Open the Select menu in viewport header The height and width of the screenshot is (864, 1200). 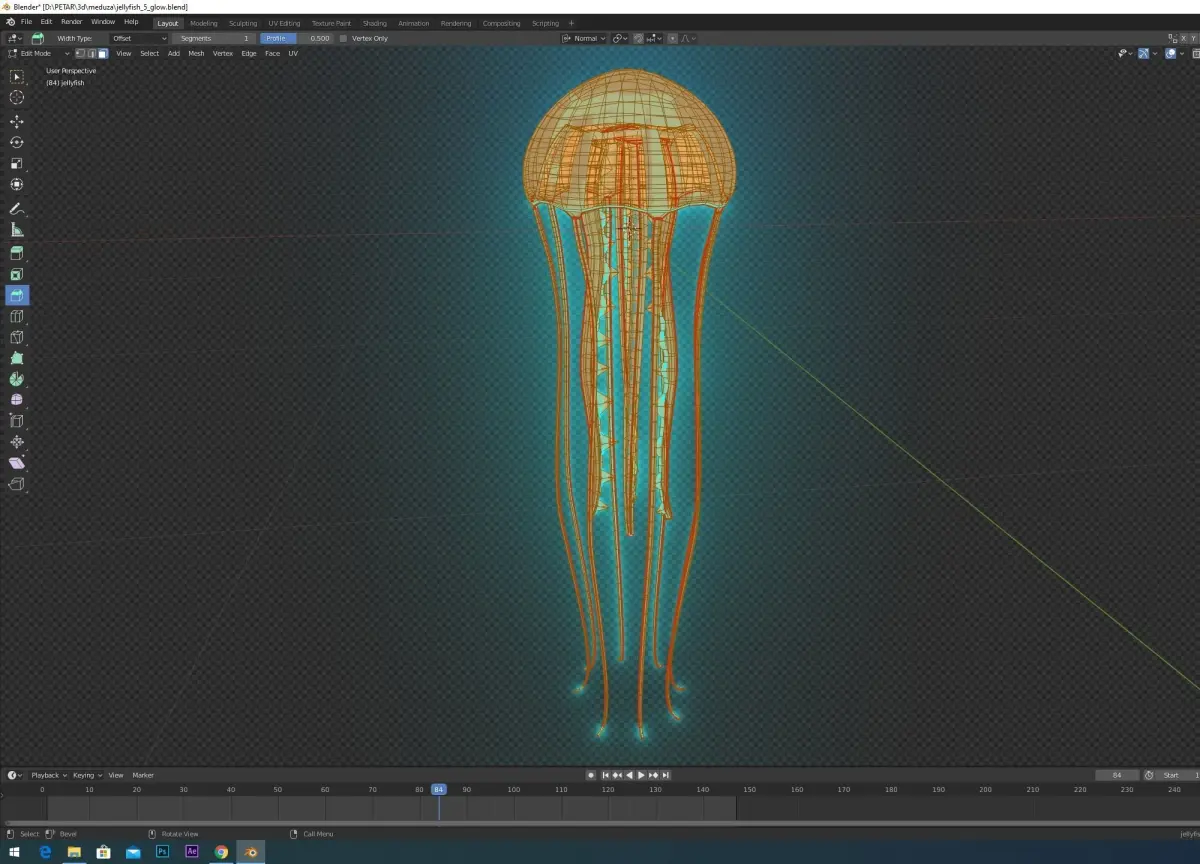point(149,53)
